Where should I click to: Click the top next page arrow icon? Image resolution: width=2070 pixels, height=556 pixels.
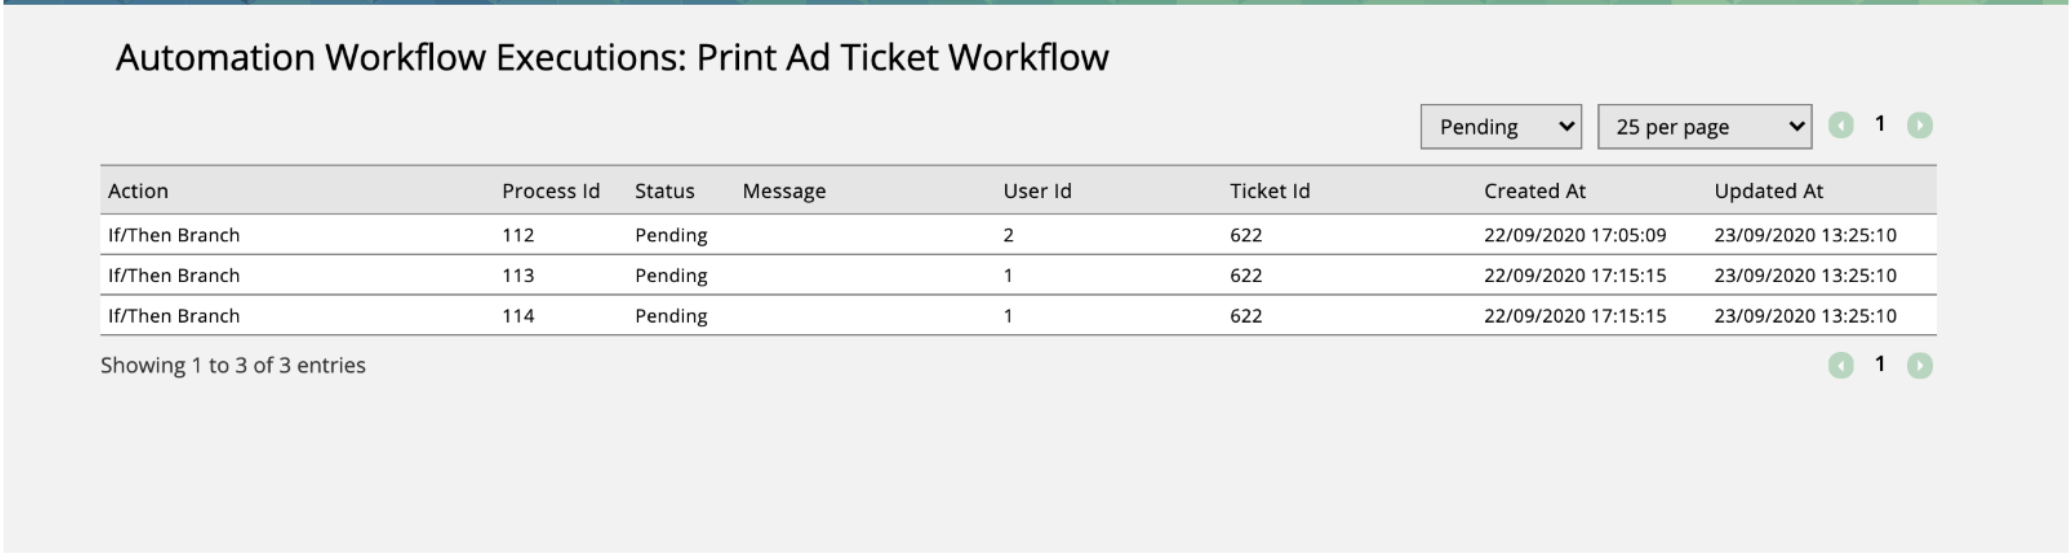(x=1919, y=125)
